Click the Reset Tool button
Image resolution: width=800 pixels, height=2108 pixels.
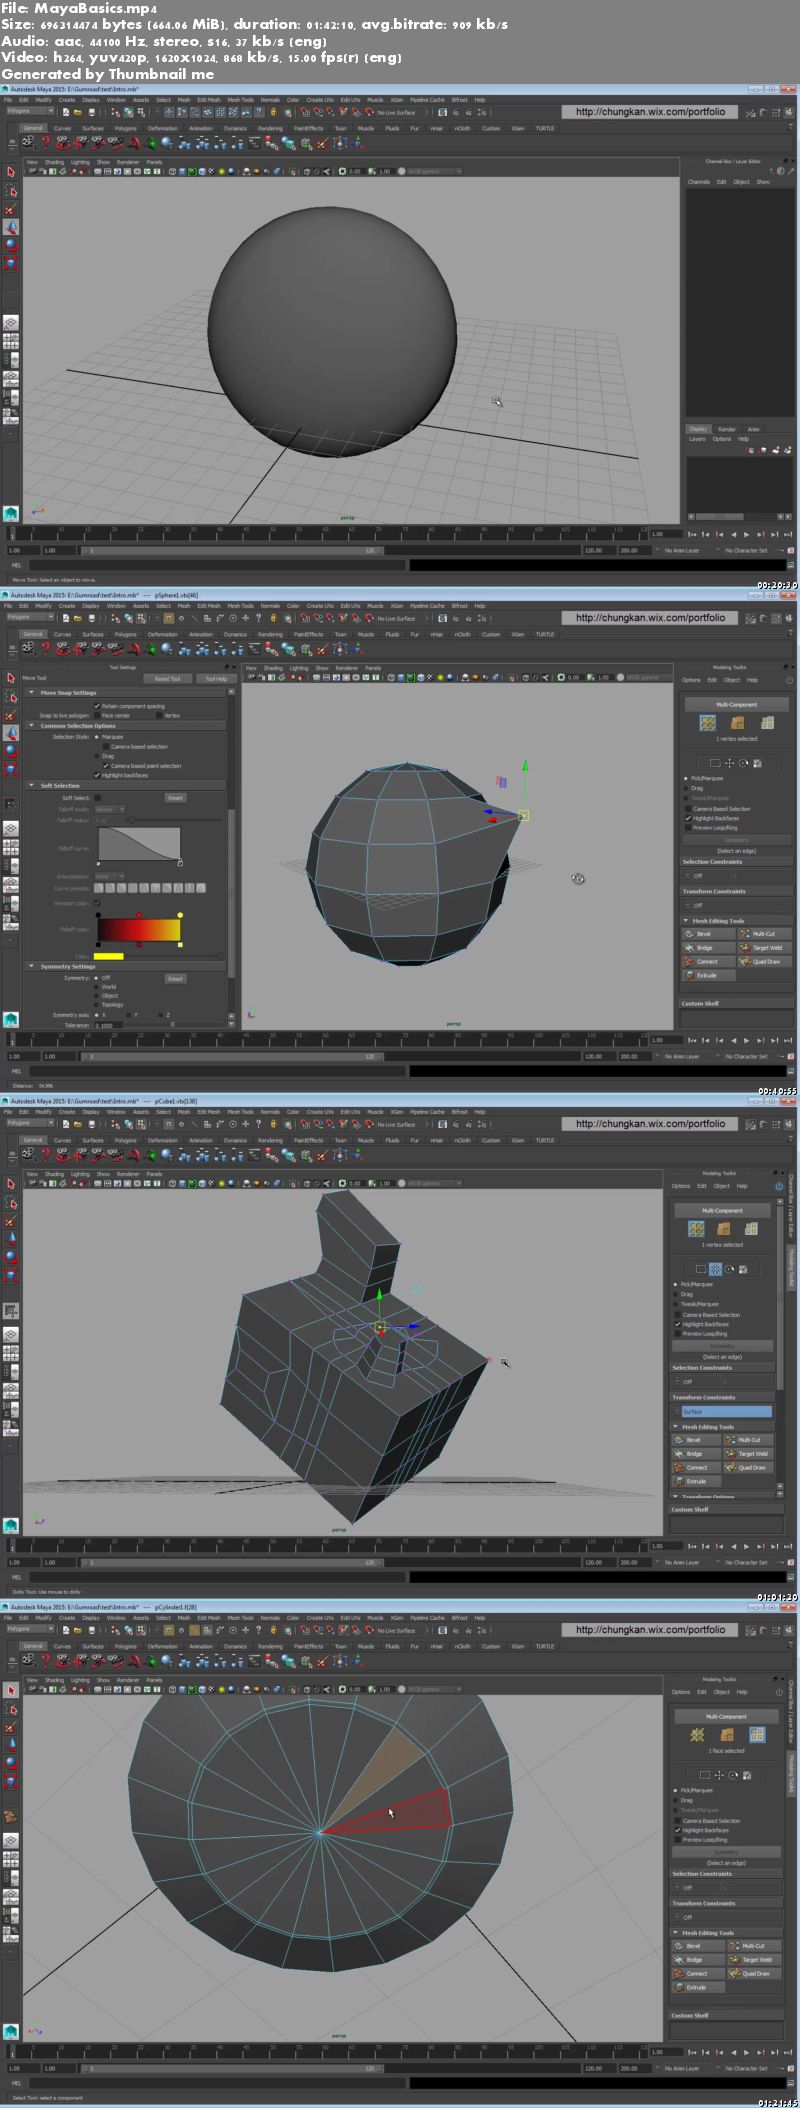click(x=167, y=679)
